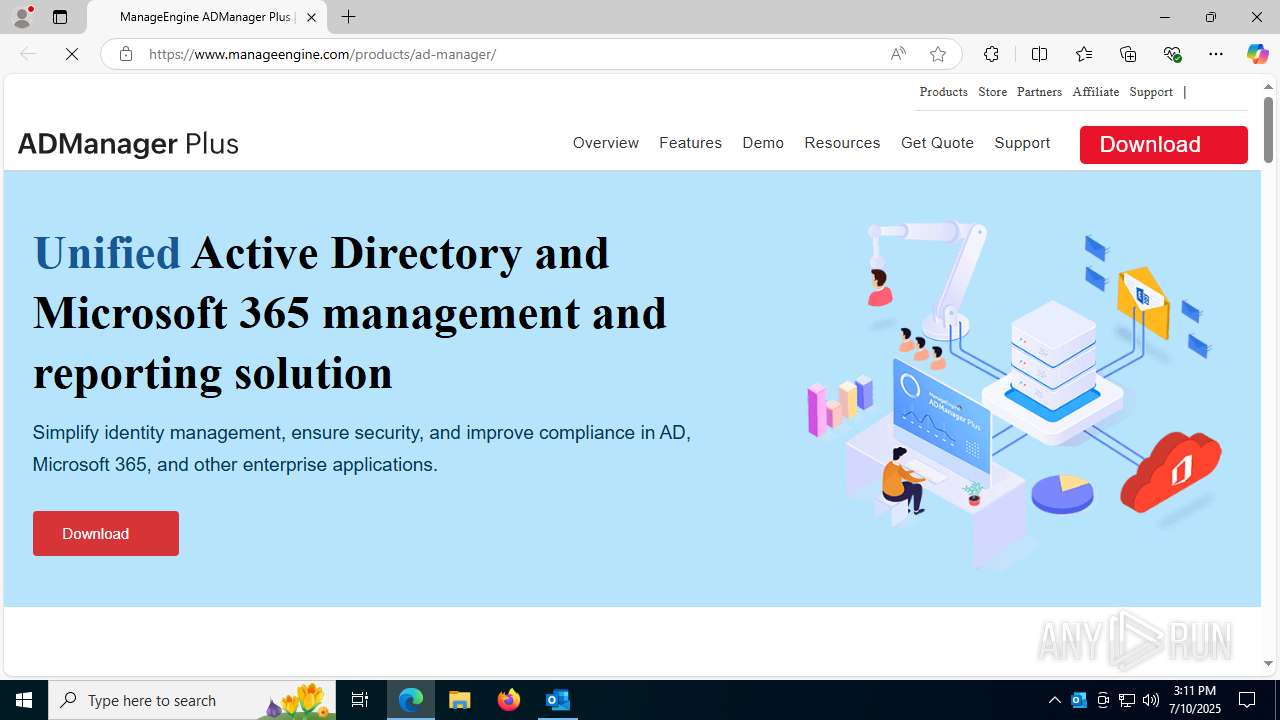This screenshot has width=1280, height=720.
Task: Close the ManageEngine ADManager Plus tab
Action: [311, 17]
